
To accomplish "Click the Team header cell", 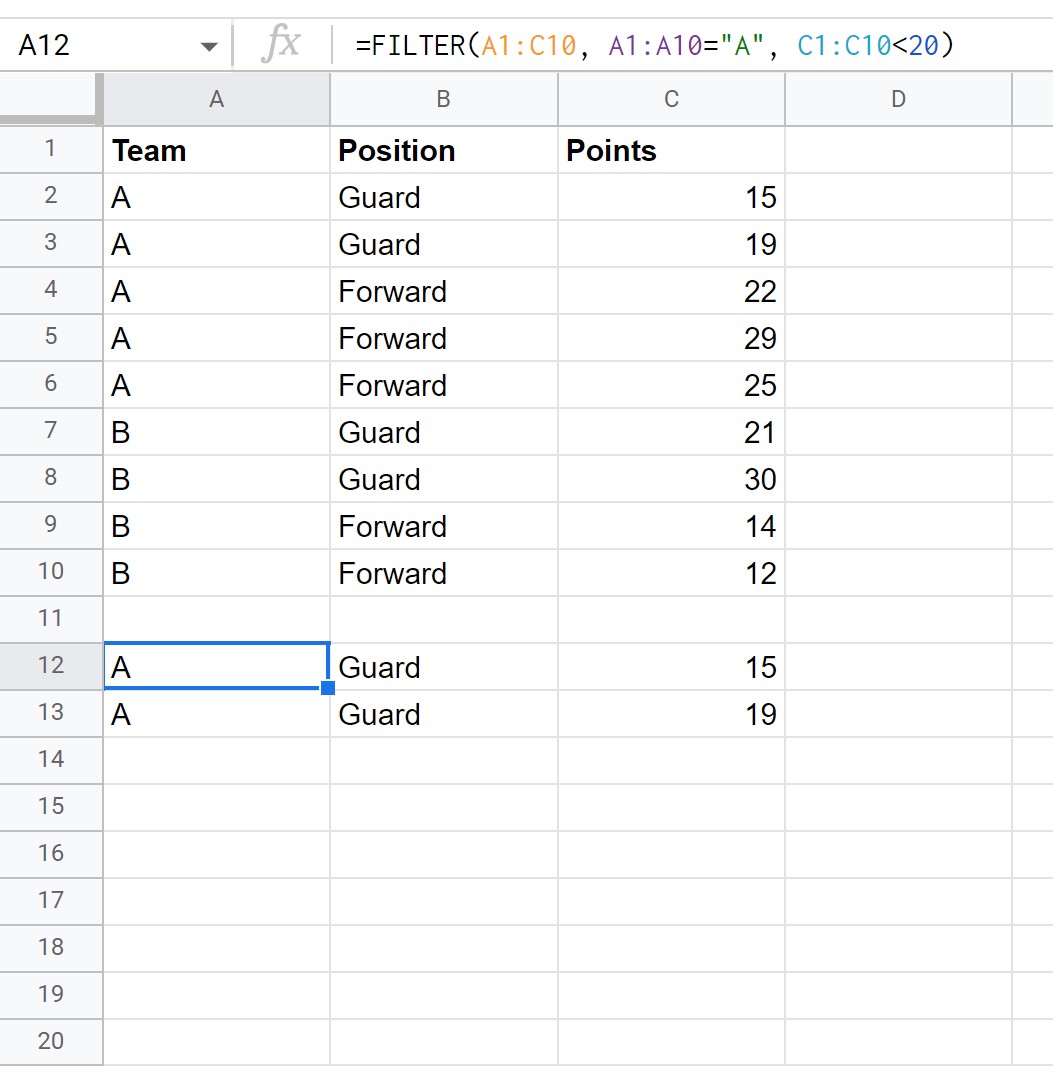I will tap(216, 150).
